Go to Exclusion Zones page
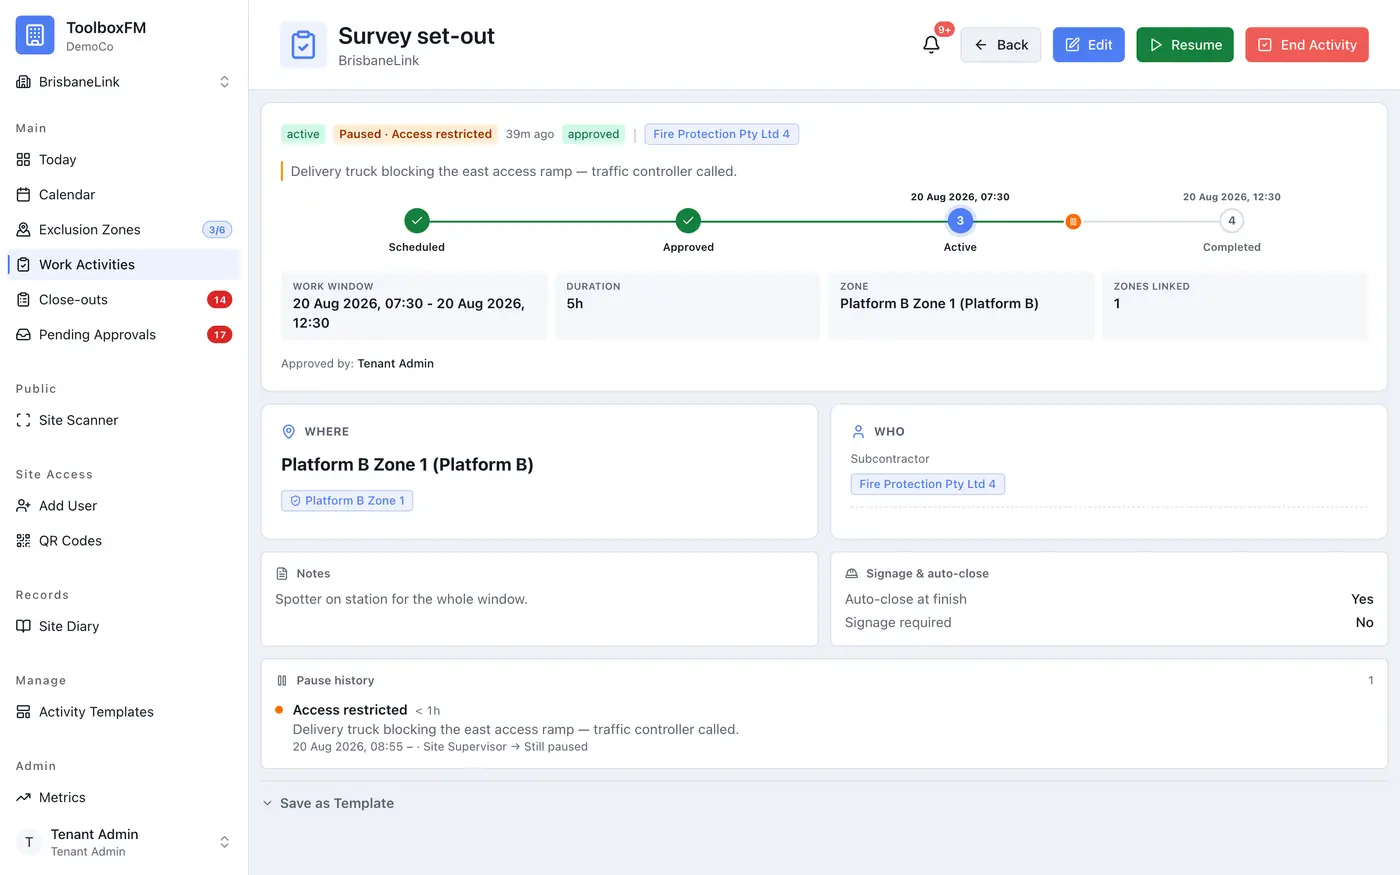The width and height of the screenshot is (1400, 875). click(124, 230)
